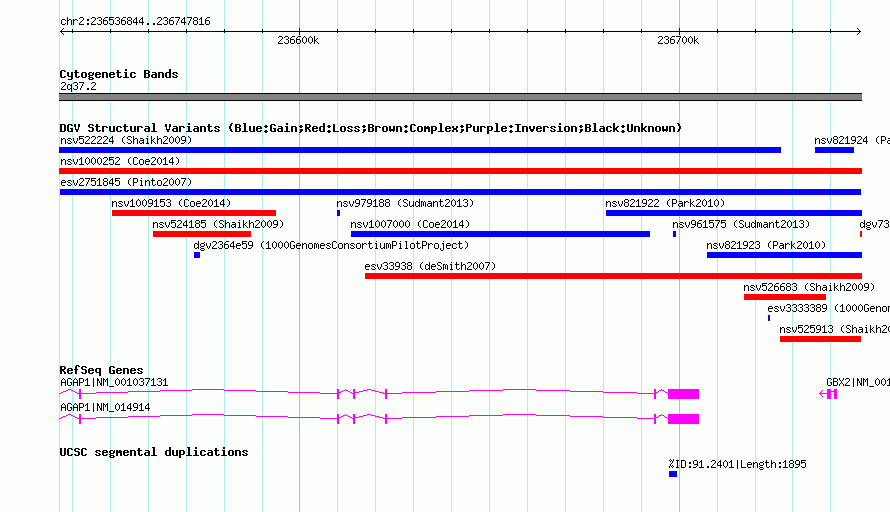The width and height of the screenshot is (890, 512).
Task: Click the segmental duplication blue block
Action: [x=673, y=474]
